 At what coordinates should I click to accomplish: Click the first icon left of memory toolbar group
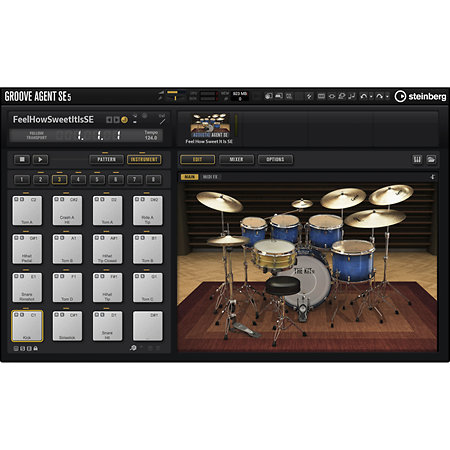[x=268, y=96]
